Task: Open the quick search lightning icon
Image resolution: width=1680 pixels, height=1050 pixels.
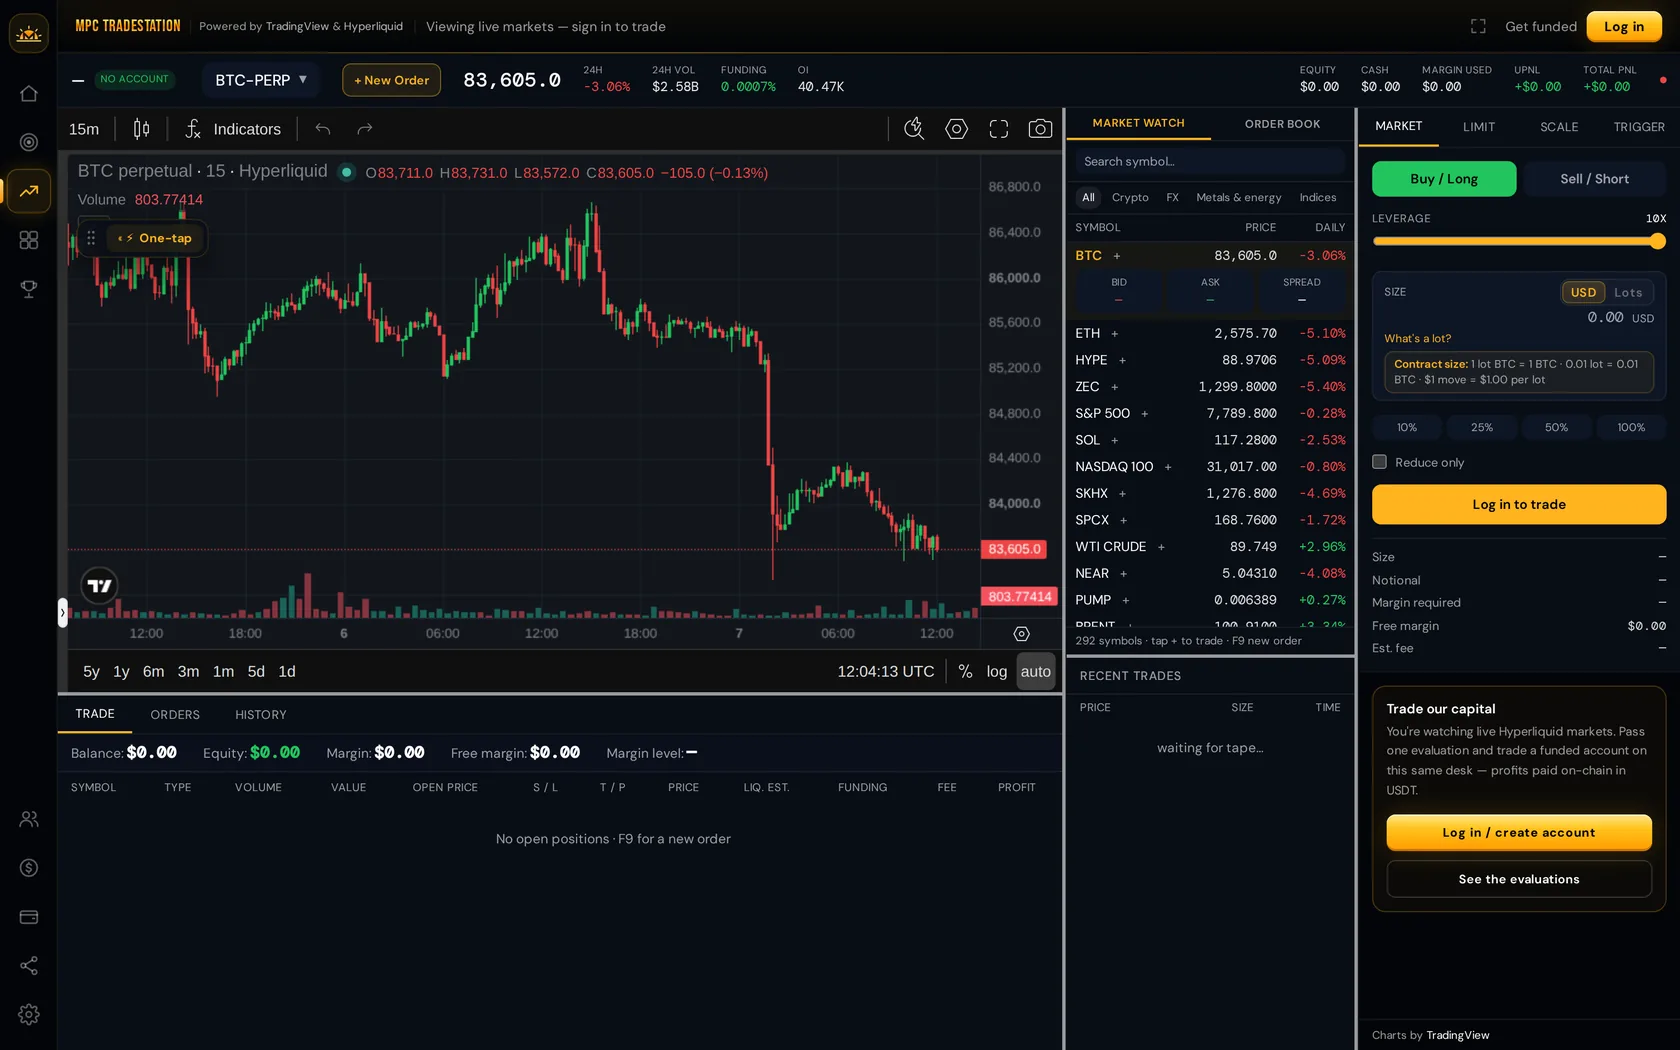Action: [914, 129]
